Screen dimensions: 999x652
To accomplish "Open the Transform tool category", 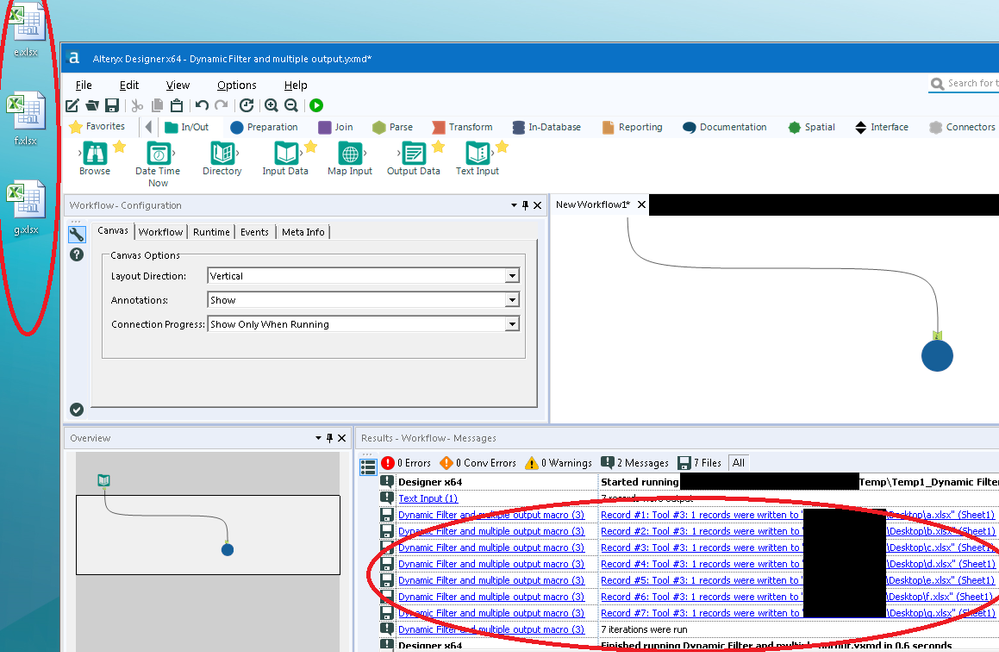I will click(x=462, y=127).
